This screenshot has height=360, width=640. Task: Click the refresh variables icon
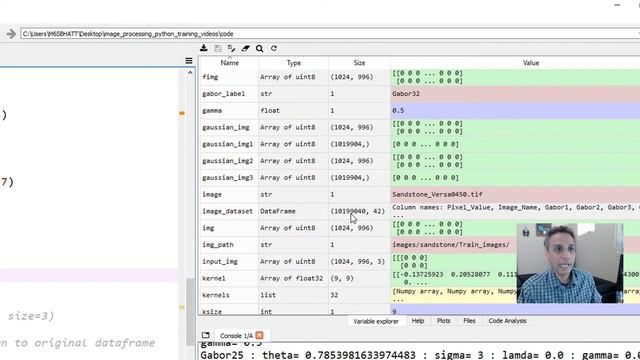274,48
